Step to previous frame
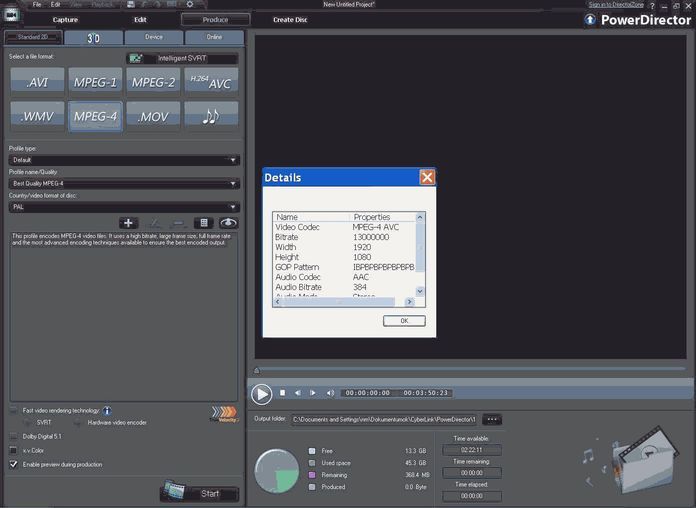Screen dimensions: 696x508 [x=298, y=393]
